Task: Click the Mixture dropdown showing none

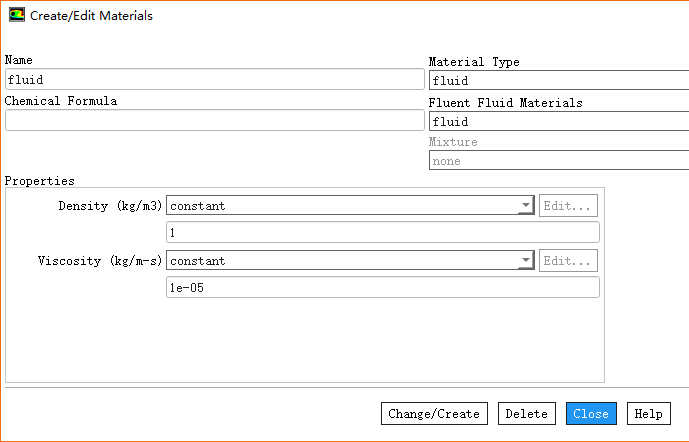Action: click(558, 161)
